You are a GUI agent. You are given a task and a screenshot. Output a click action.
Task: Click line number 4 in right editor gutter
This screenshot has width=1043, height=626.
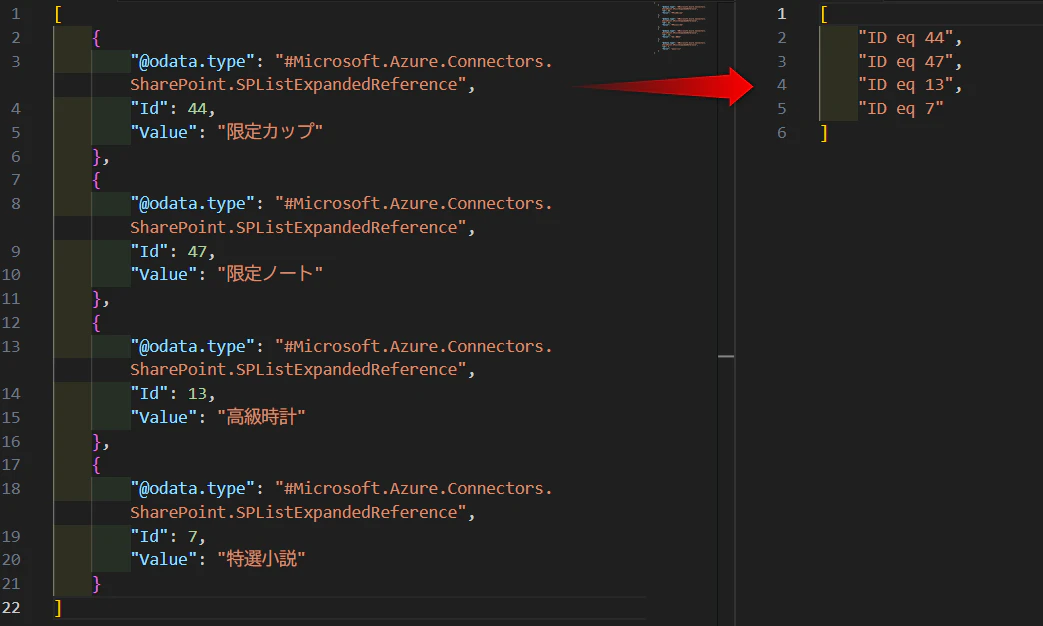click(782, 85)
